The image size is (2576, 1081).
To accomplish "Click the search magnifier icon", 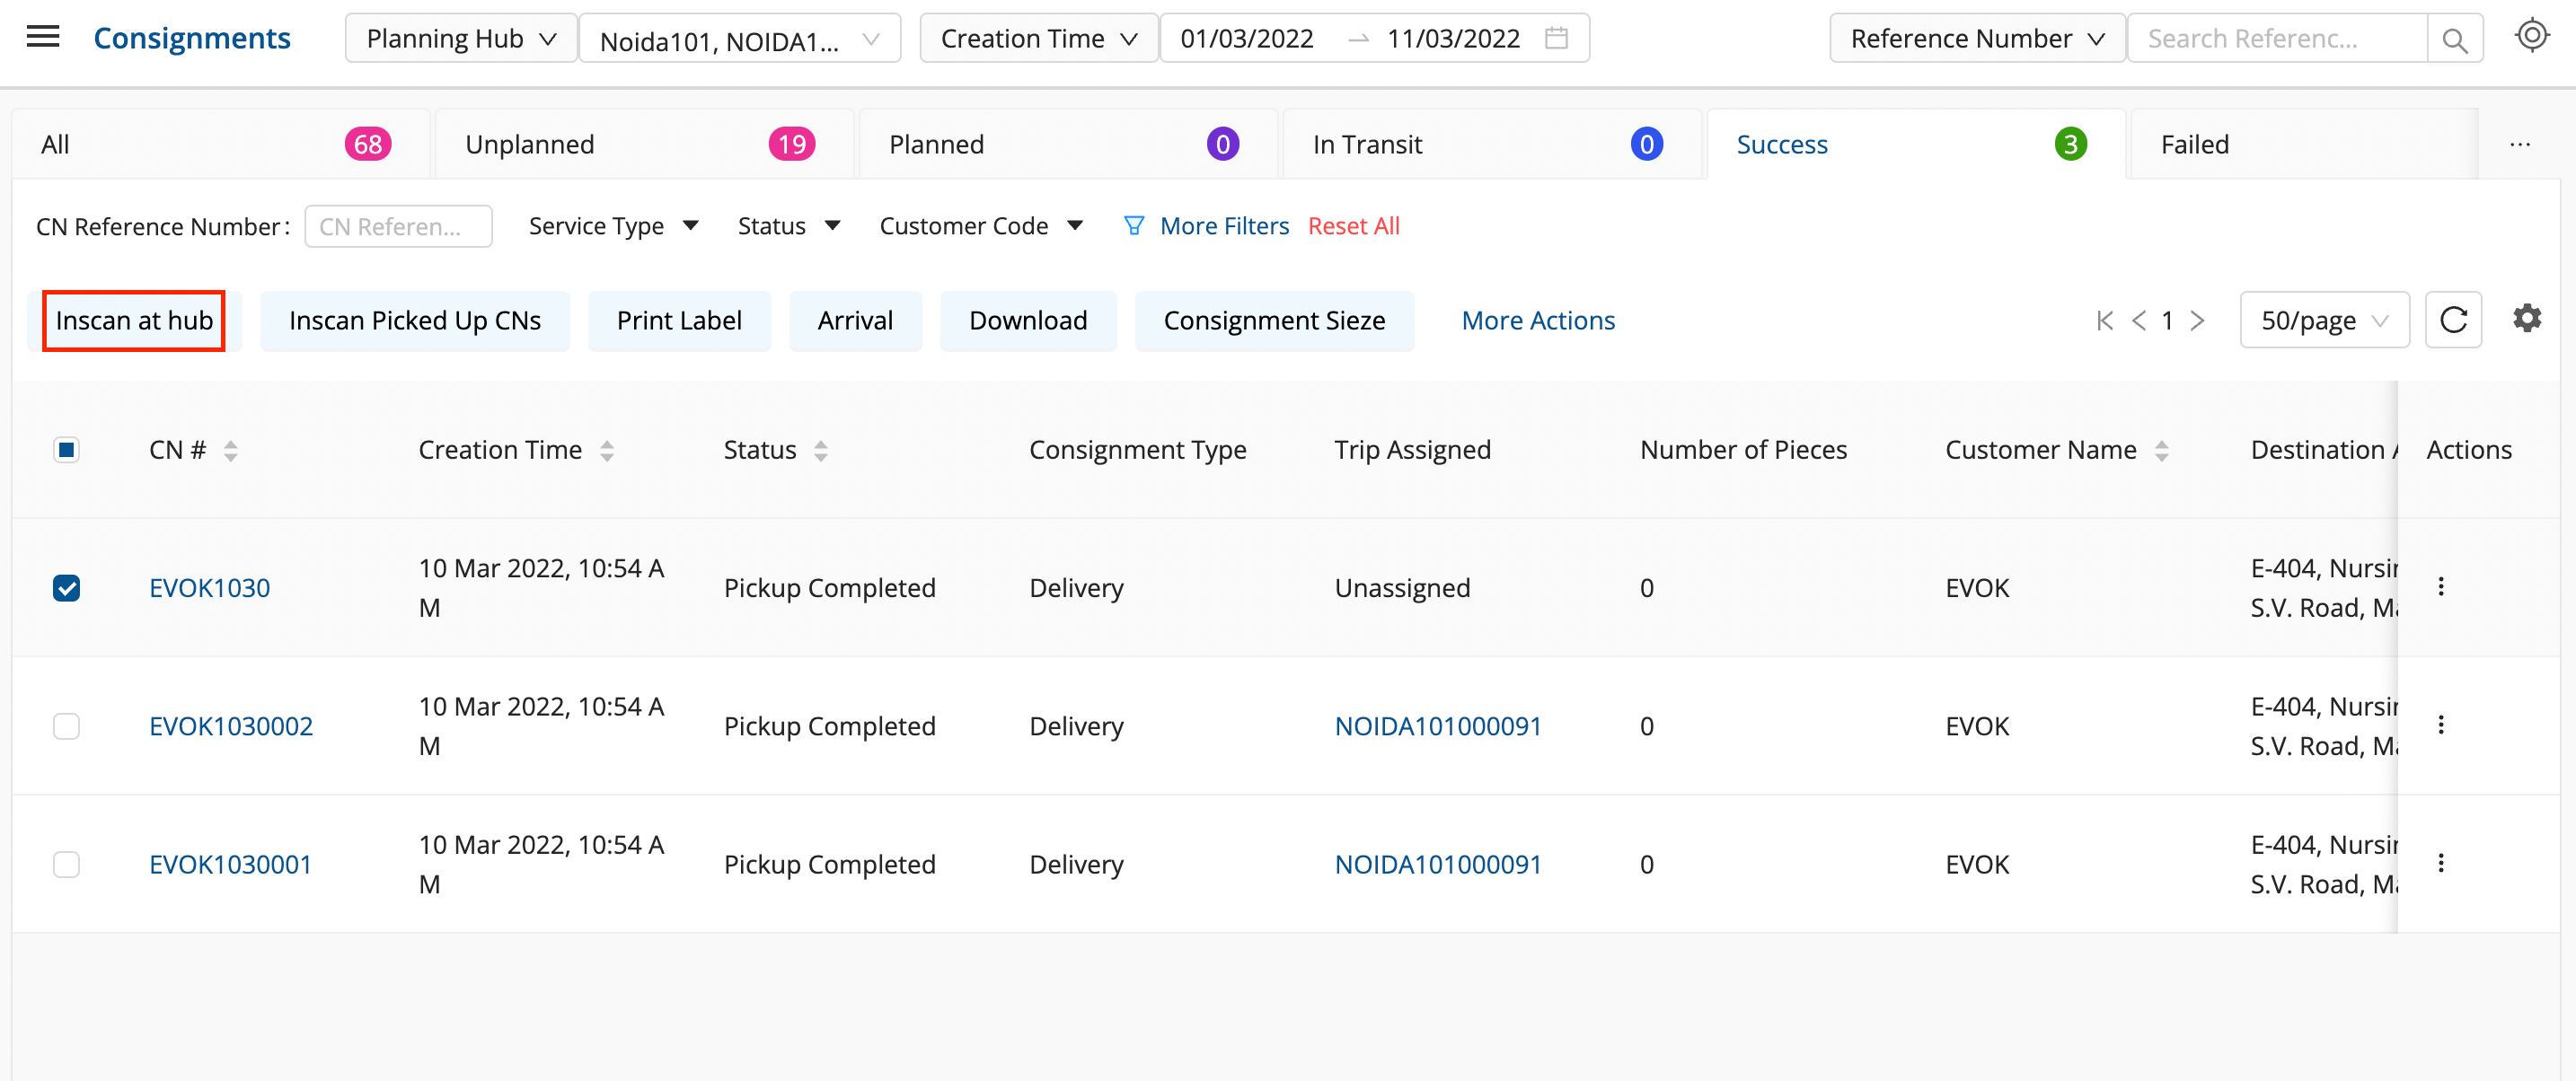I will [2454, 39].
